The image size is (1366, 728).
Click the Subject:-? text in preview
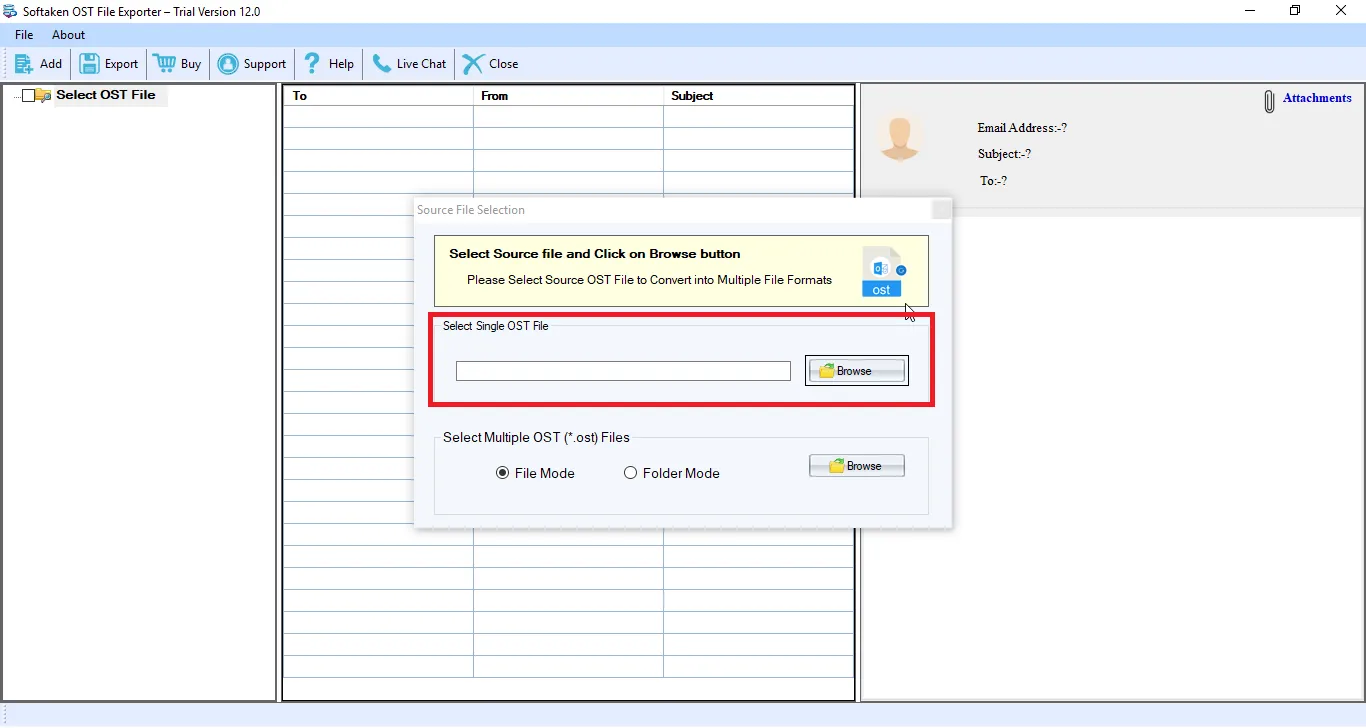click(x=1004, y=154)
